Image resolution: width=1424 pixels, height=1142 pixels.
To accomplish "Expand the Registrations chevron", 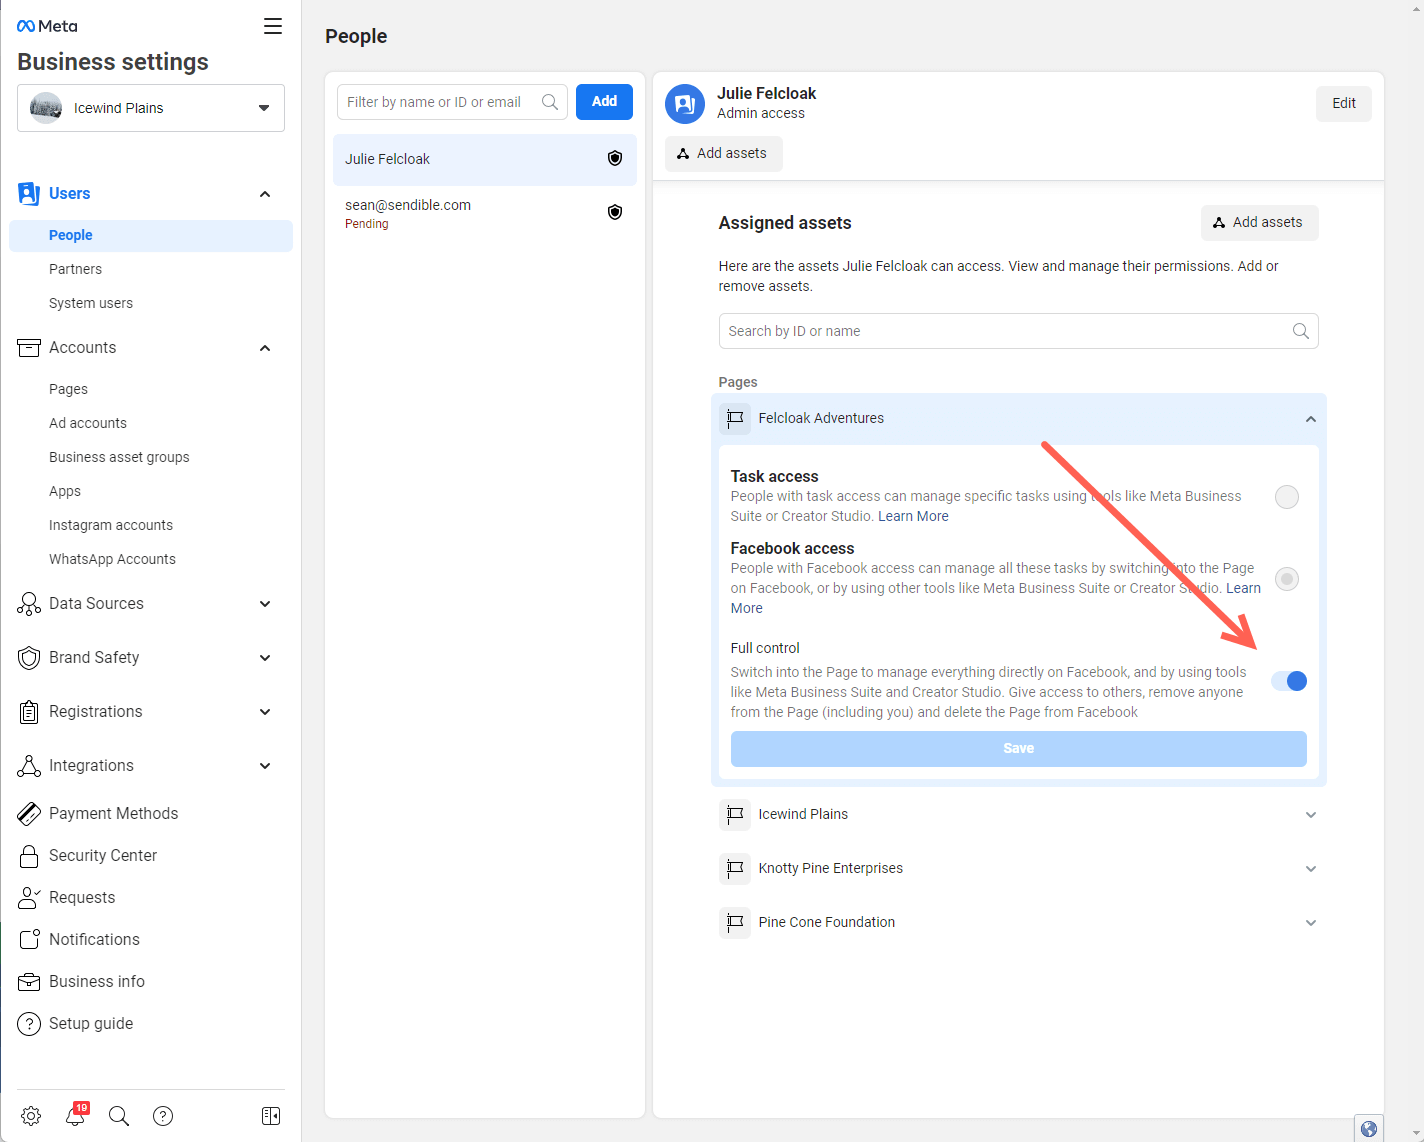I will [265, 712].
